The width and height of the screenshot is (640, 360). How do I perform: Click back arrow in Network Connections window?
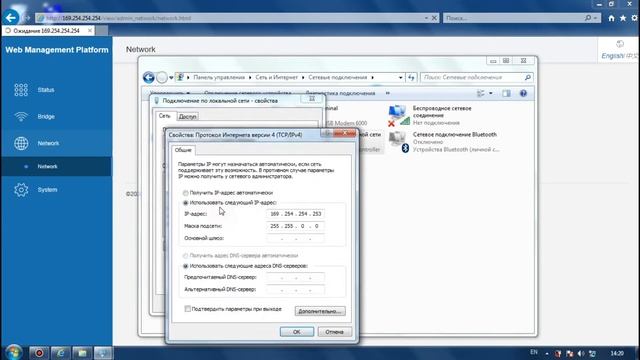(x=149, y=77)
